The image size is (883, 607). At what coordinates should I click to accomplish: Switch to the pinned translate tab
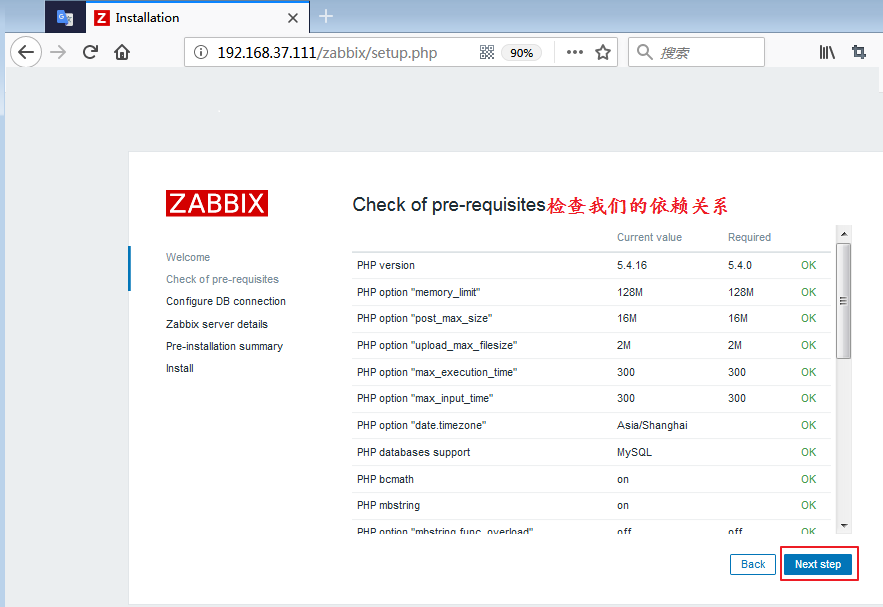pos(65,18)
